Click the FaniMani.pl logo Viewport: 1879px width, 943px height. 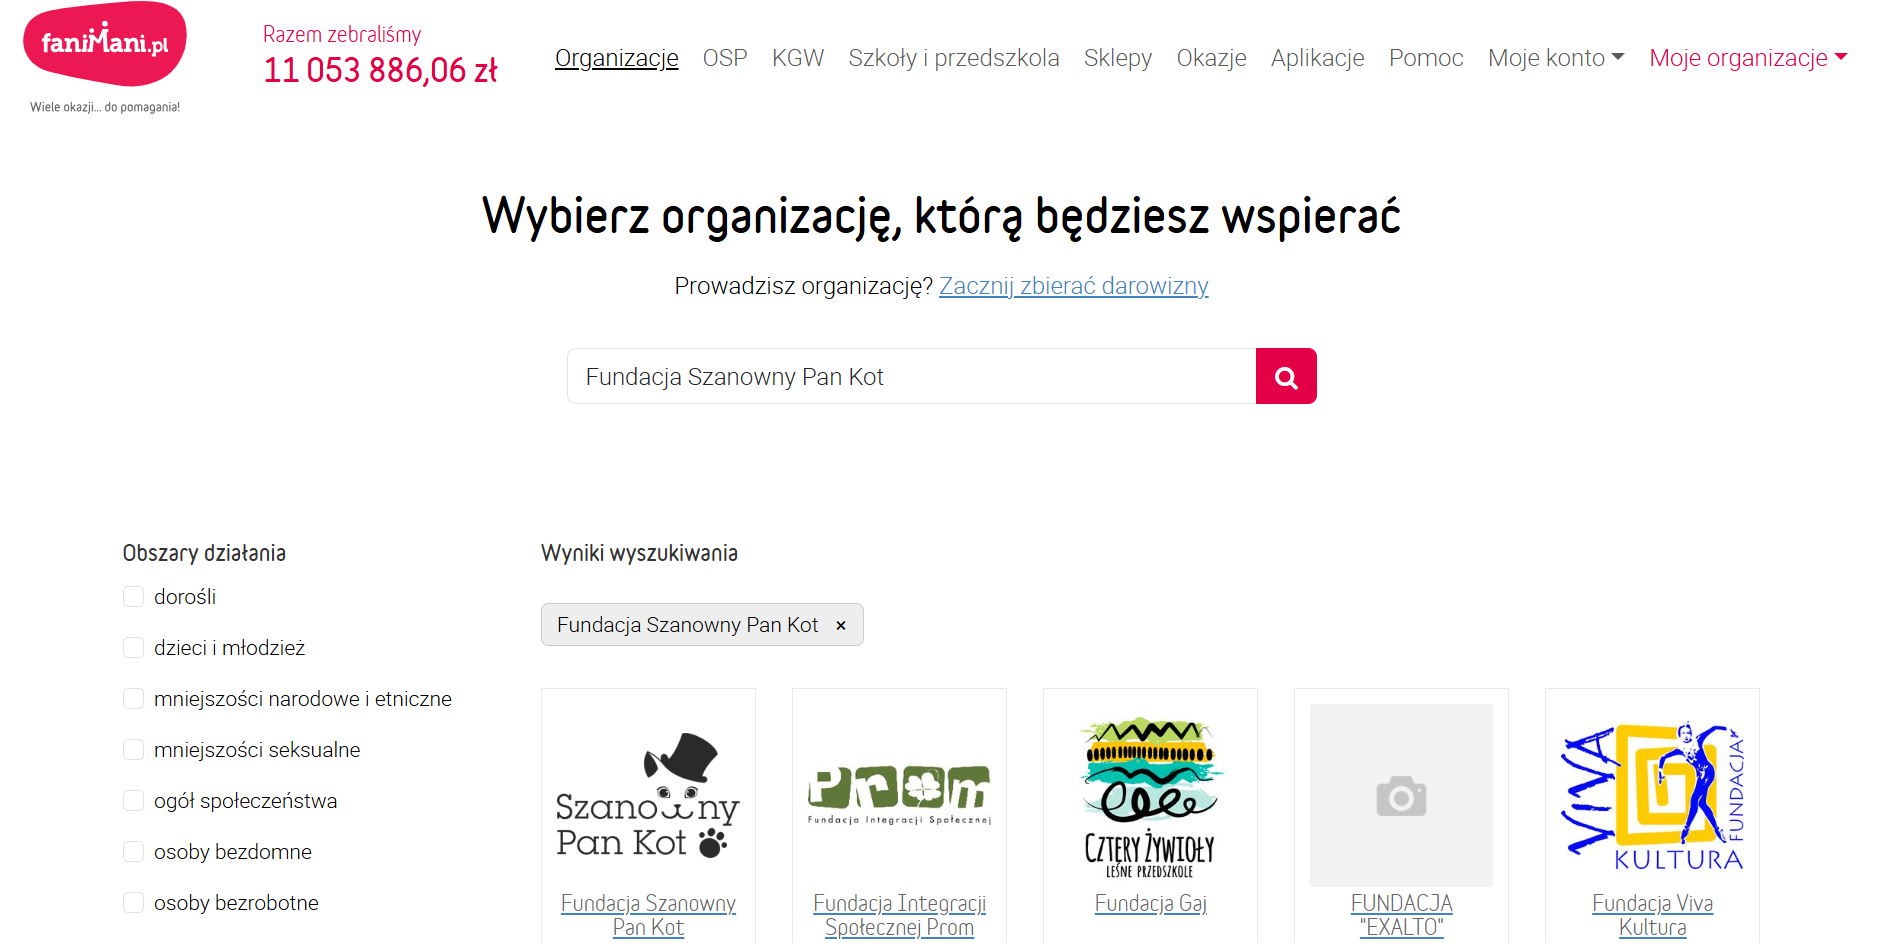click(105, 58)
